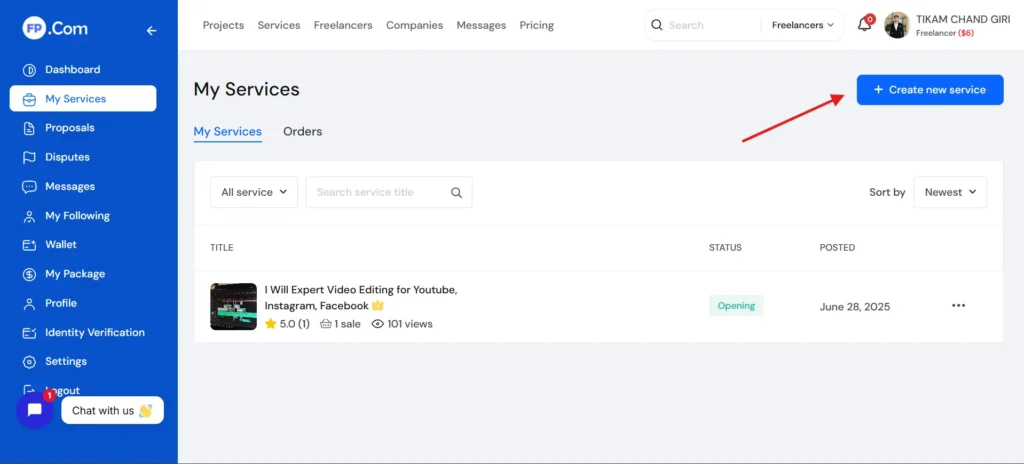Open Pricing in the top navigation
This screenshot has width=1024, height=464.
tap(536, 25)
